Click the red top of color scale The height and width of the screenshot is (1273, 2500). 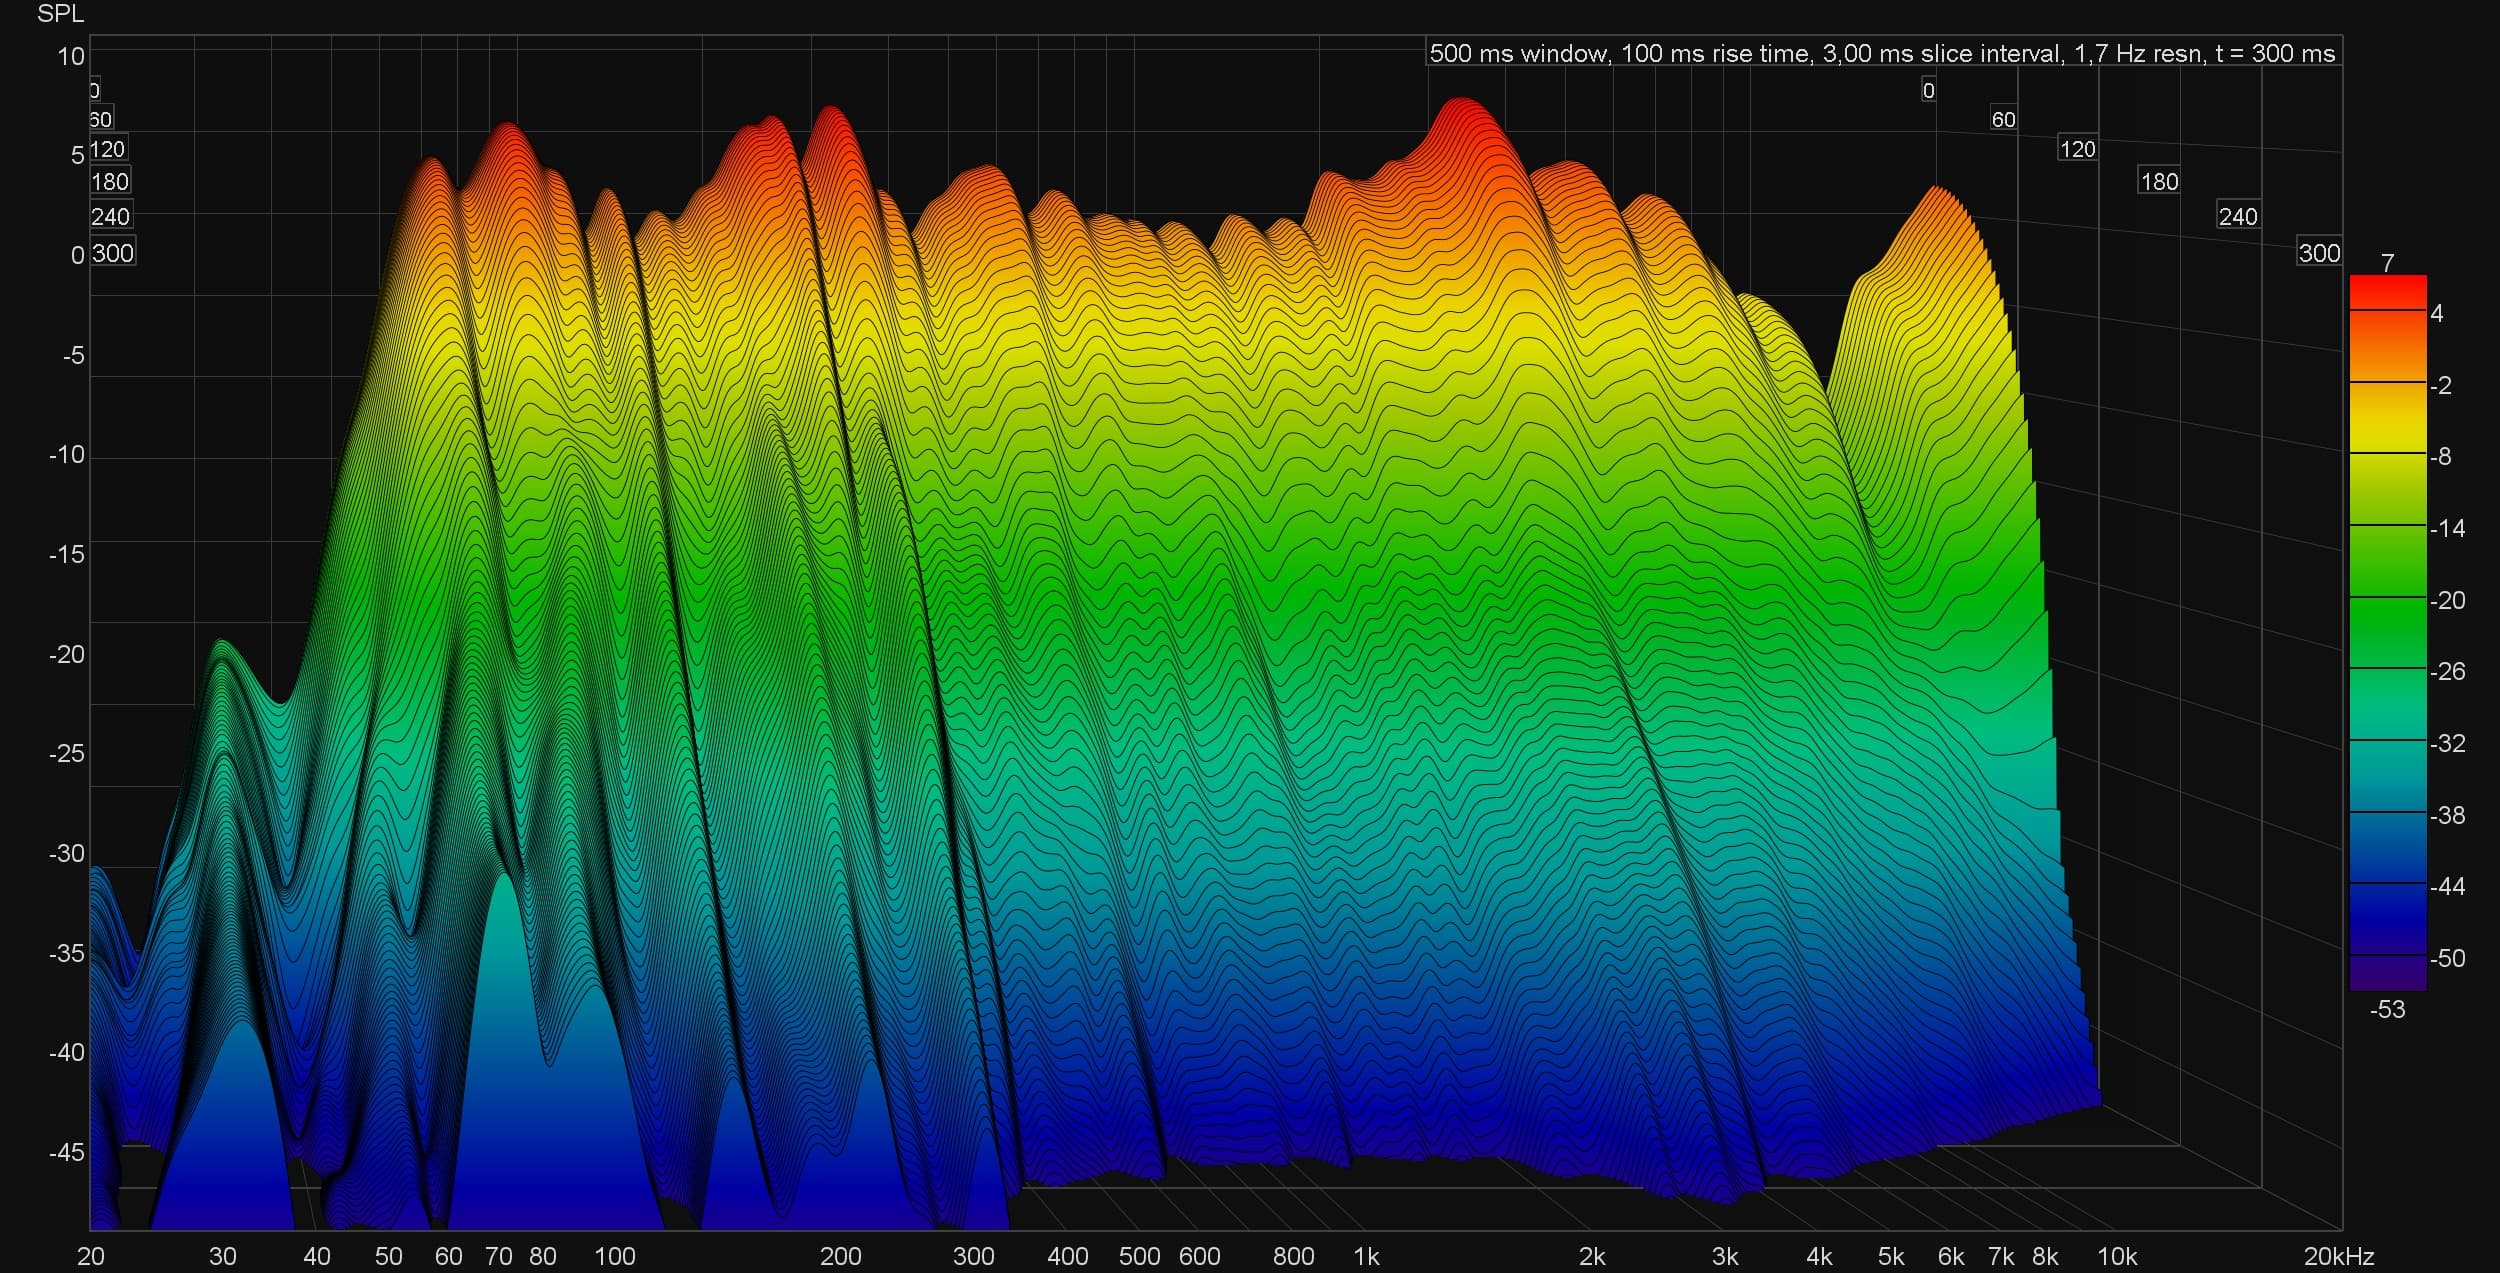point(2387,290)
